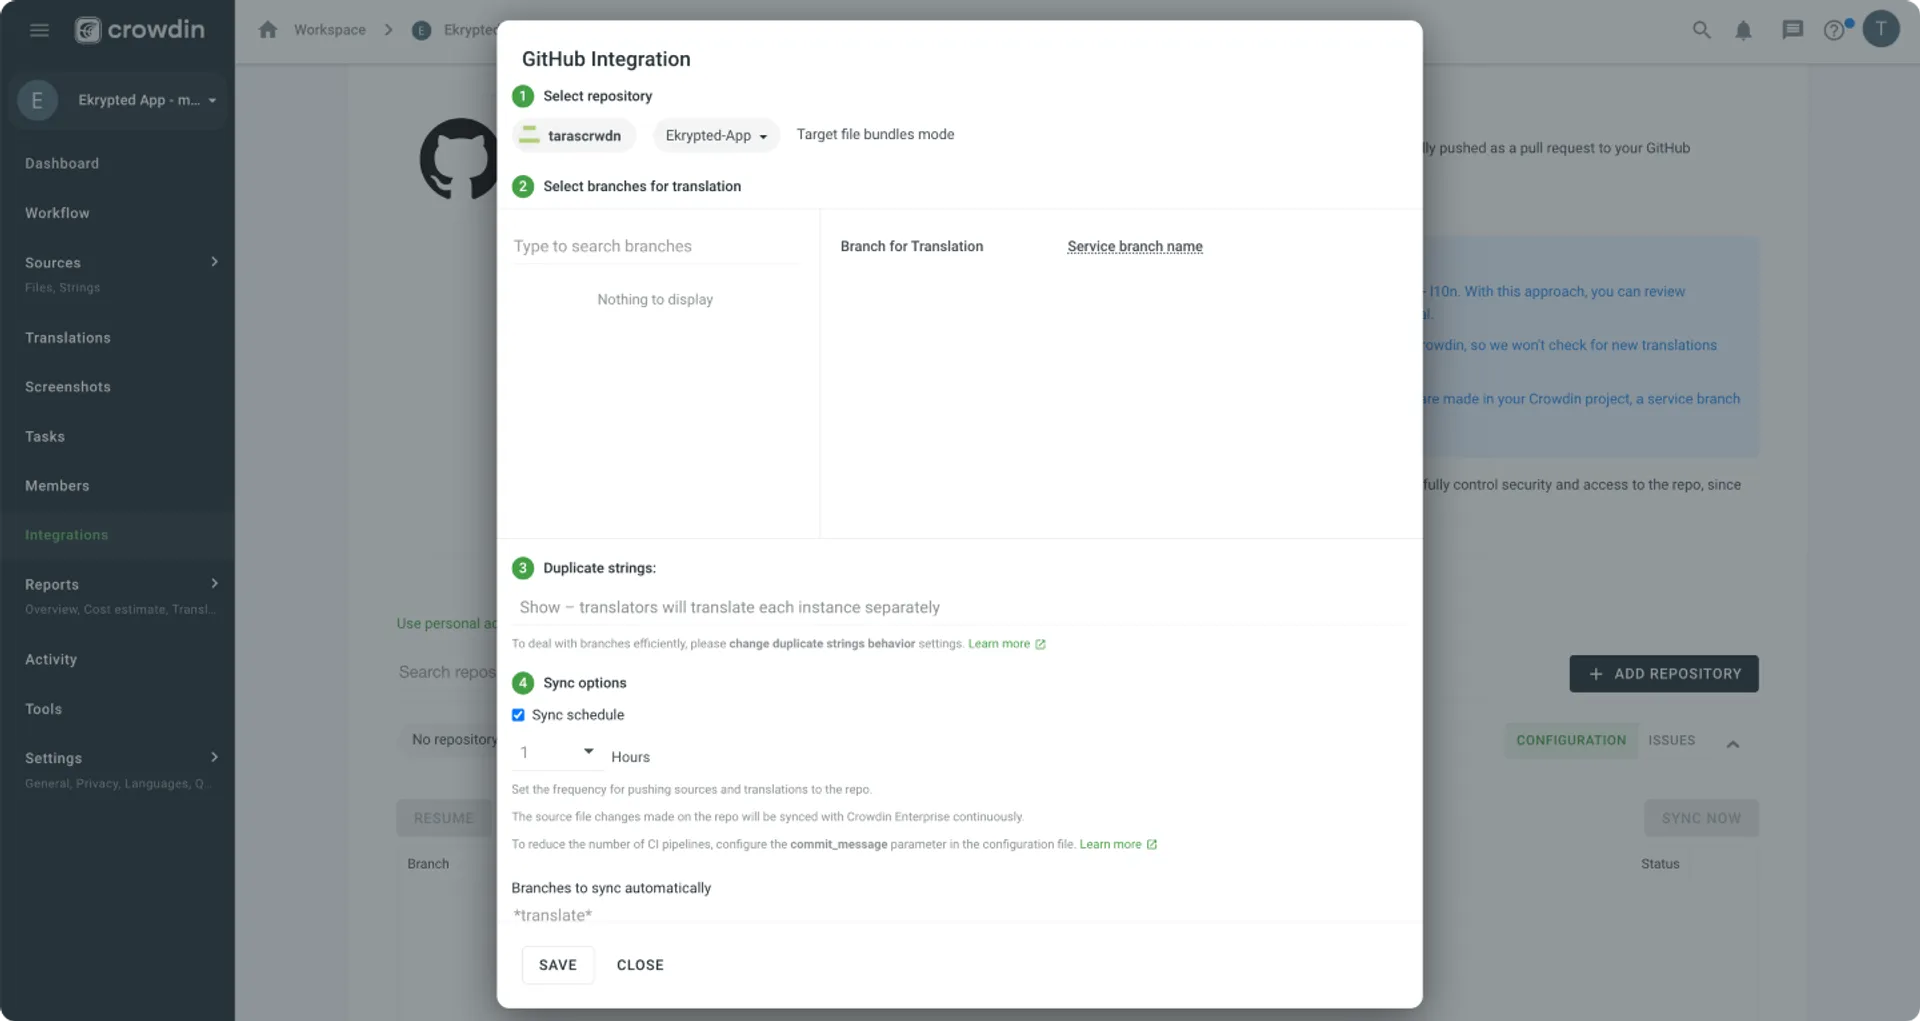The image size is (1920, 1021).
Task: Open Learn more link for commit_message
Action: click(x=1110, y=845)
